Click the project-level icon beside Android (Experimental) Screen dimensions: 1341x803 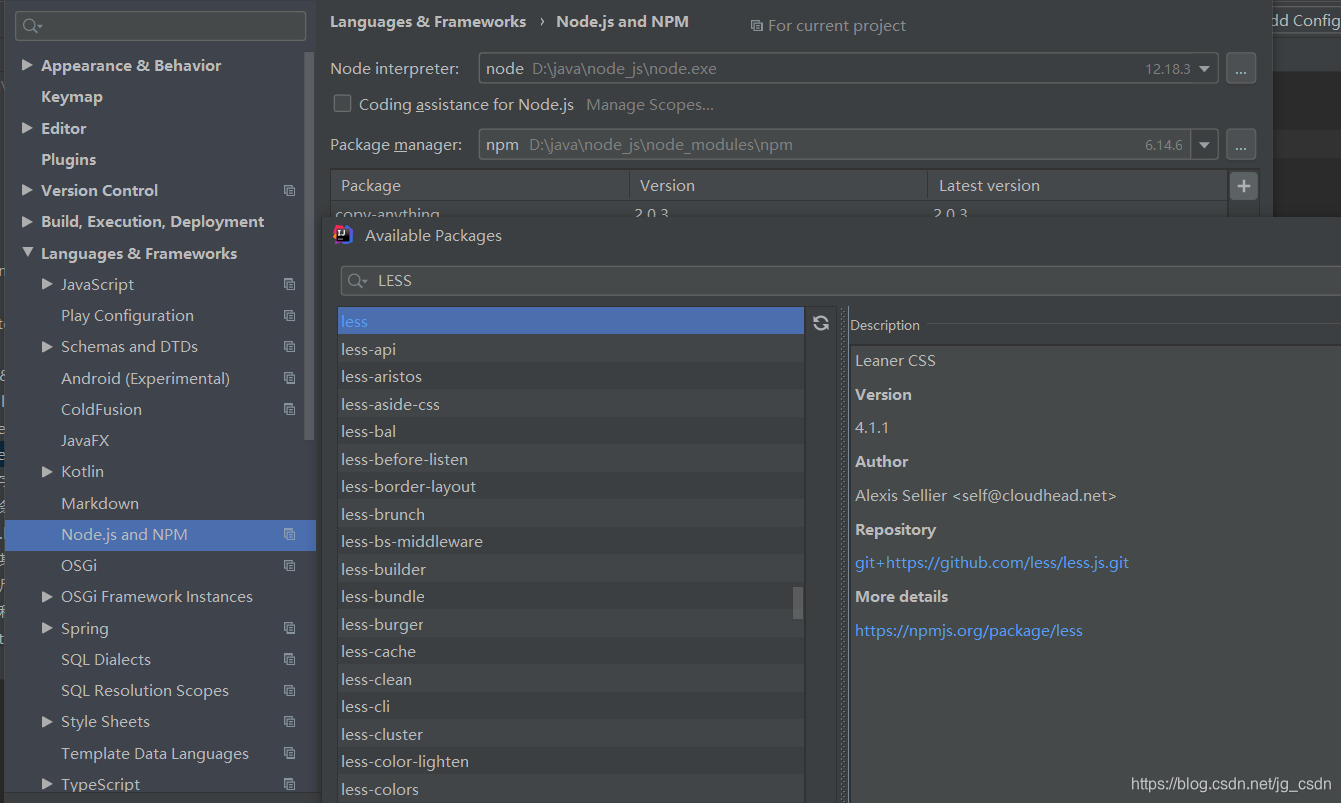pyautogui.click(x=289, y=379)
